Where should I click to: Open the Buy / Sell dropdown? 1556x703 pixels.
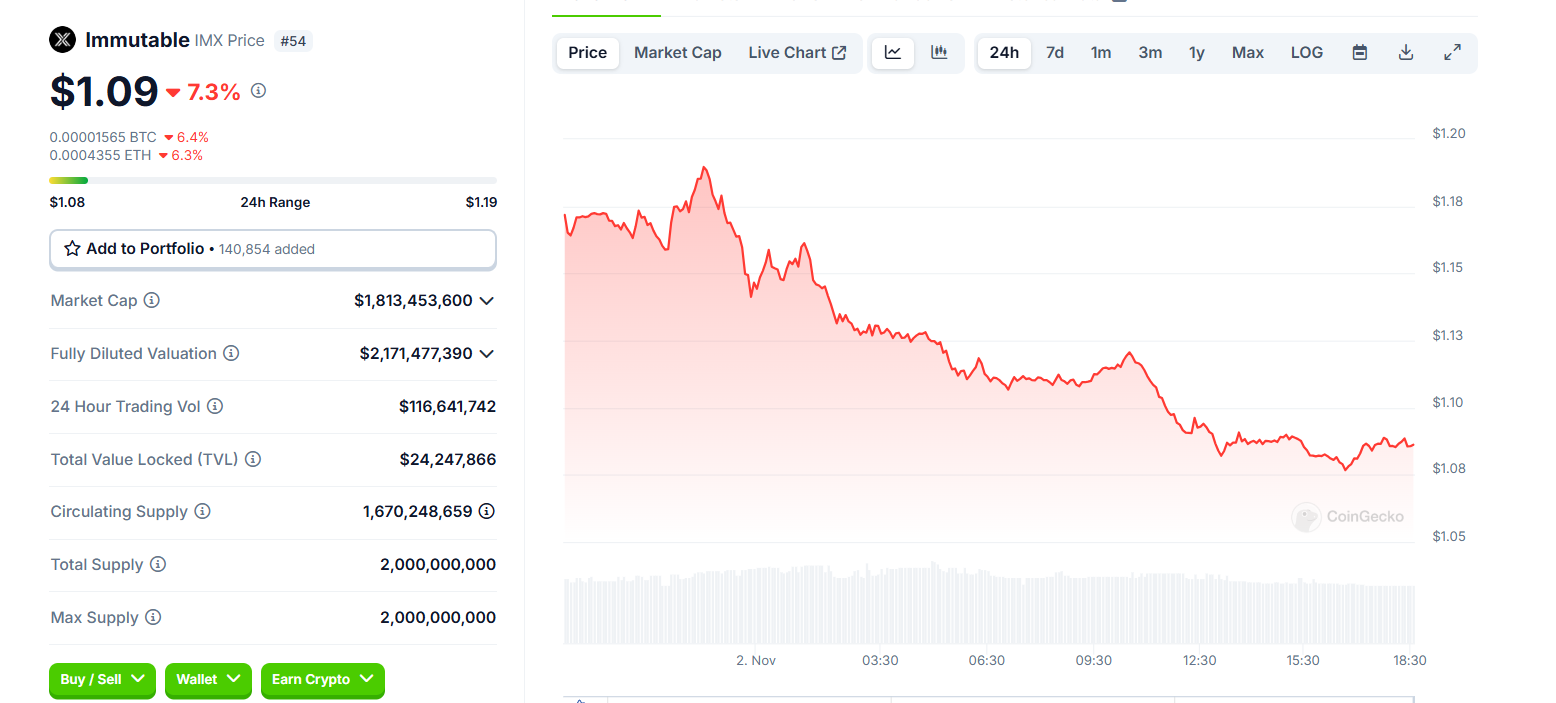click(103, 679)
